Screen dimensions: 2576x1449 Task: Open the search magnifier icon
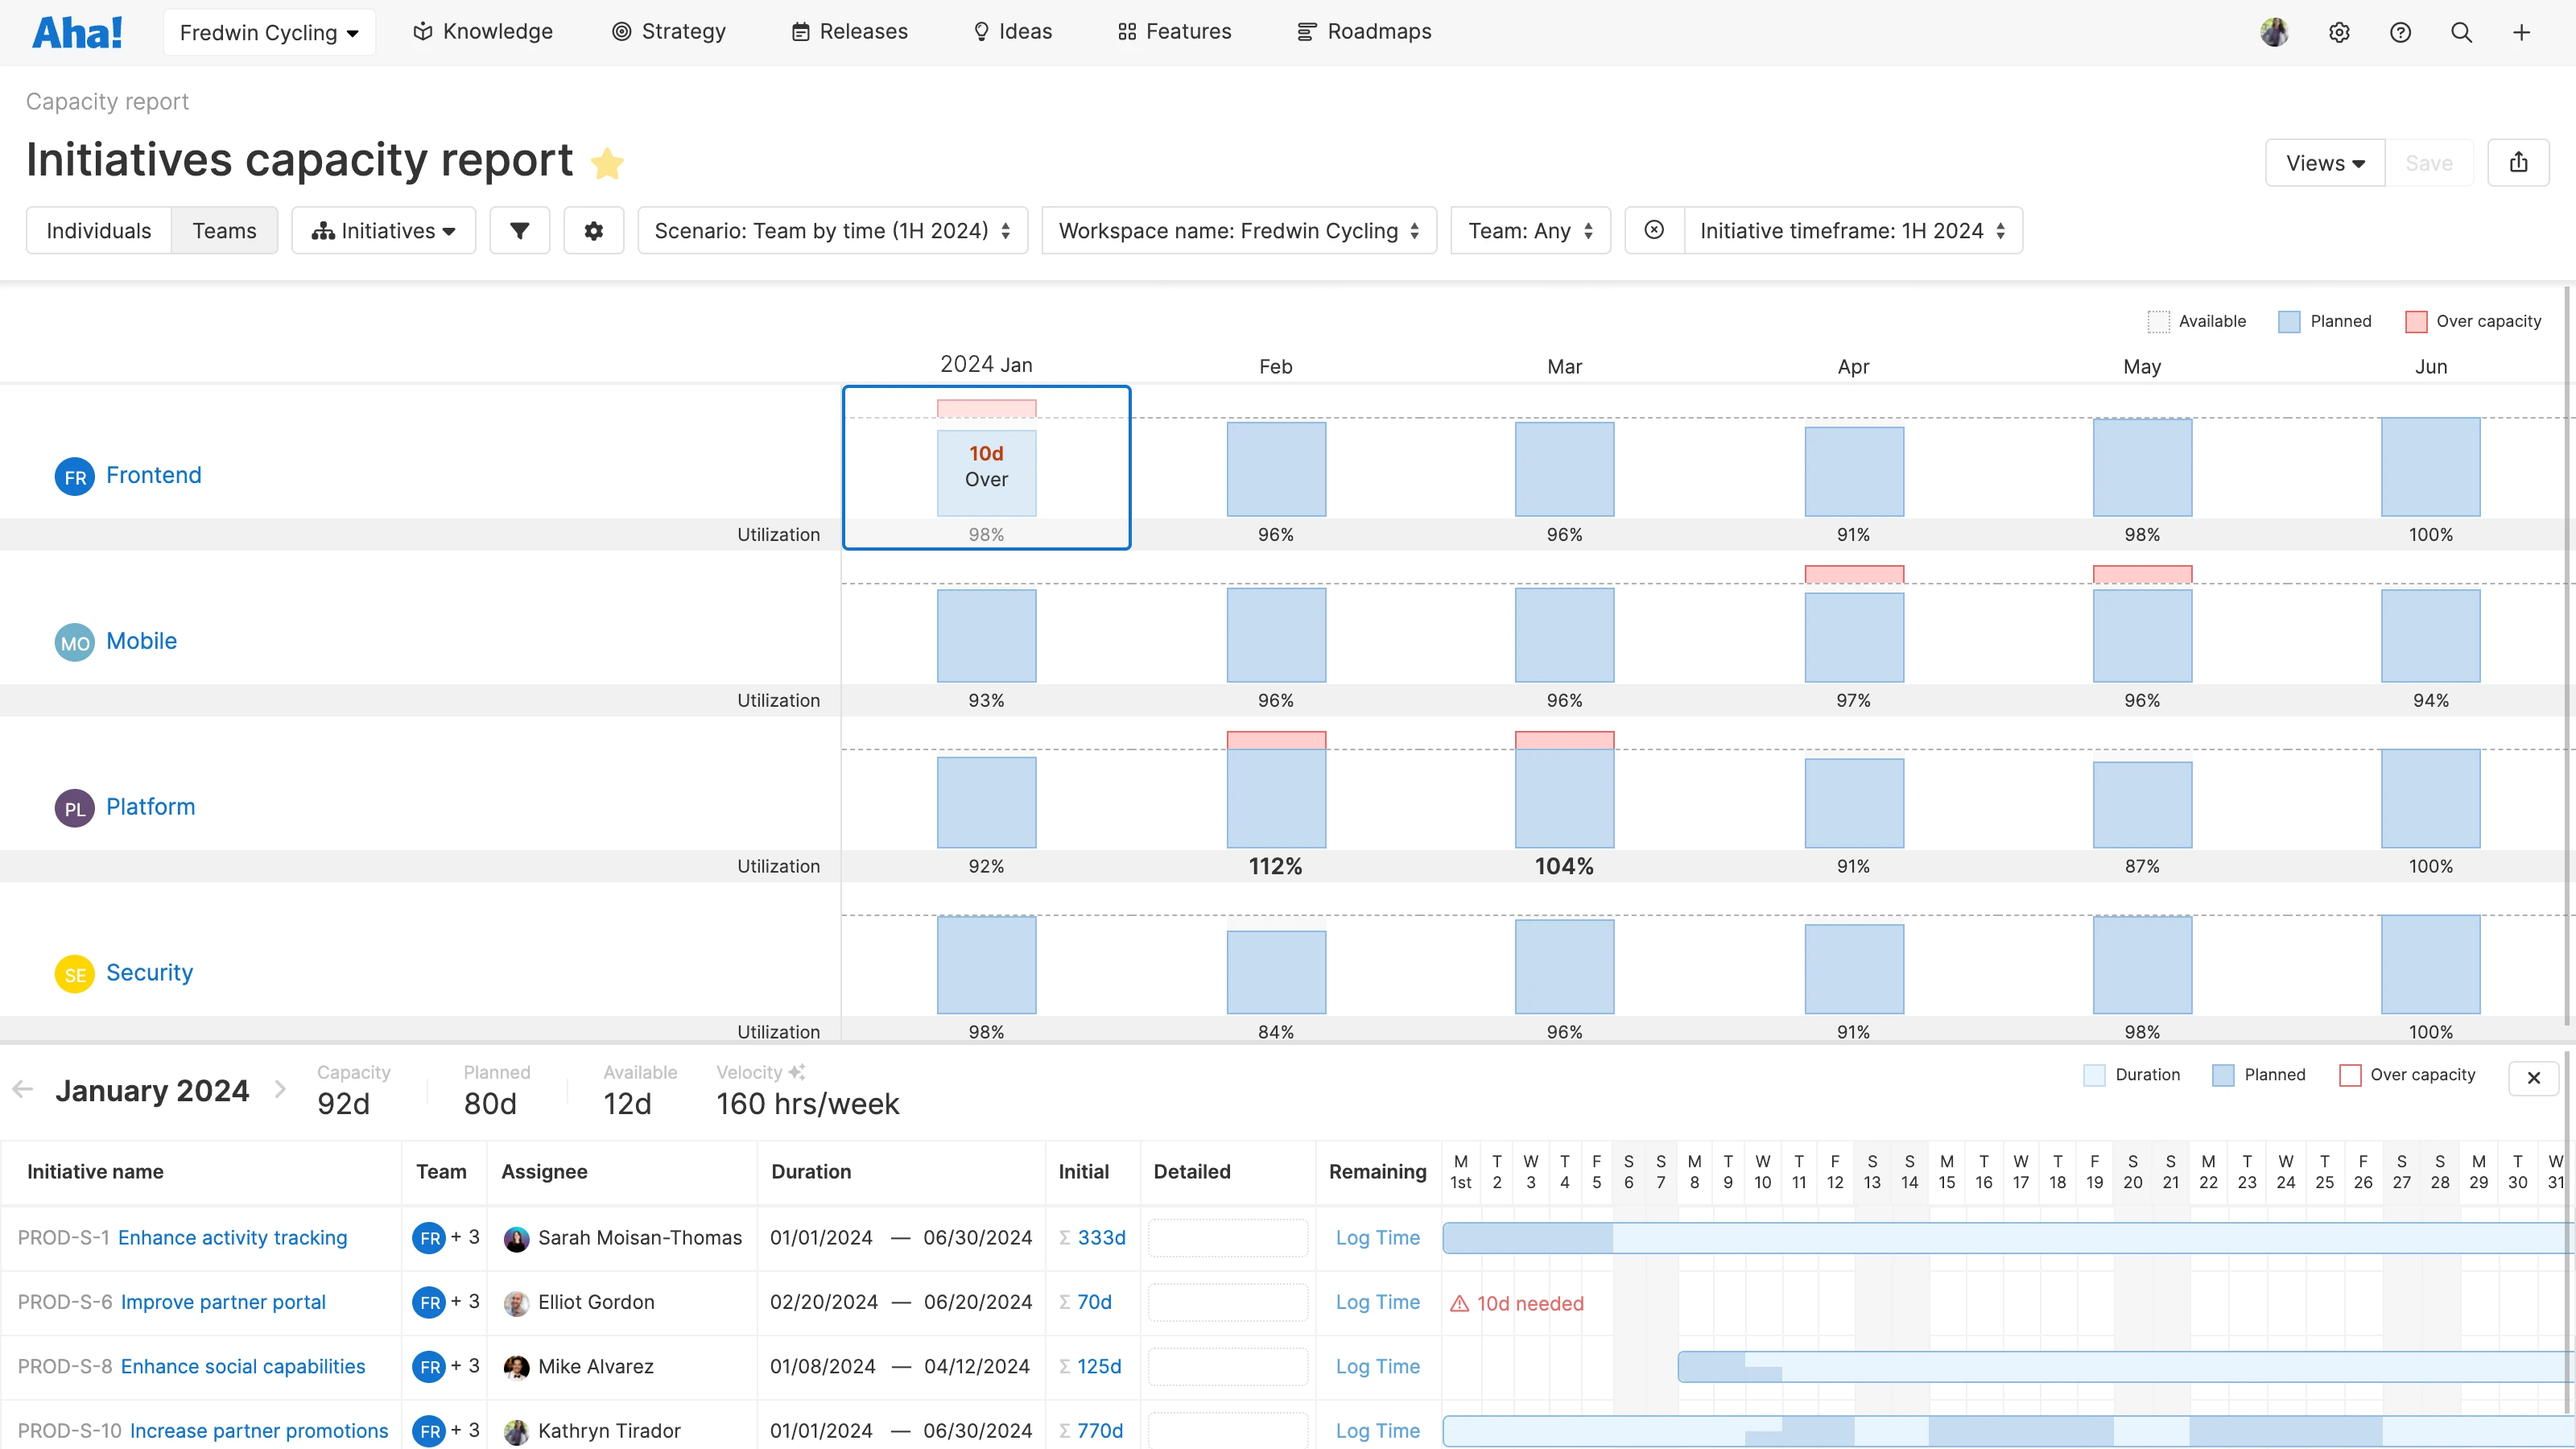coord(2461,32)
